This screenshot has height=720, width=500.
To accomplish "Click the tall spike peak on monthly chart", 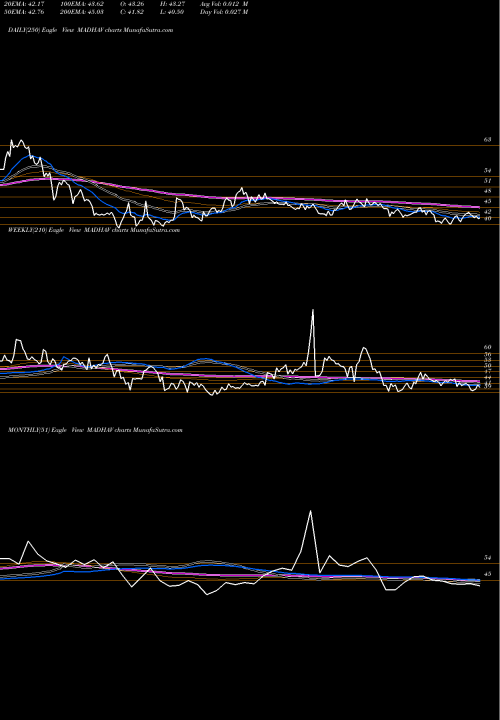I will [311, 512].
